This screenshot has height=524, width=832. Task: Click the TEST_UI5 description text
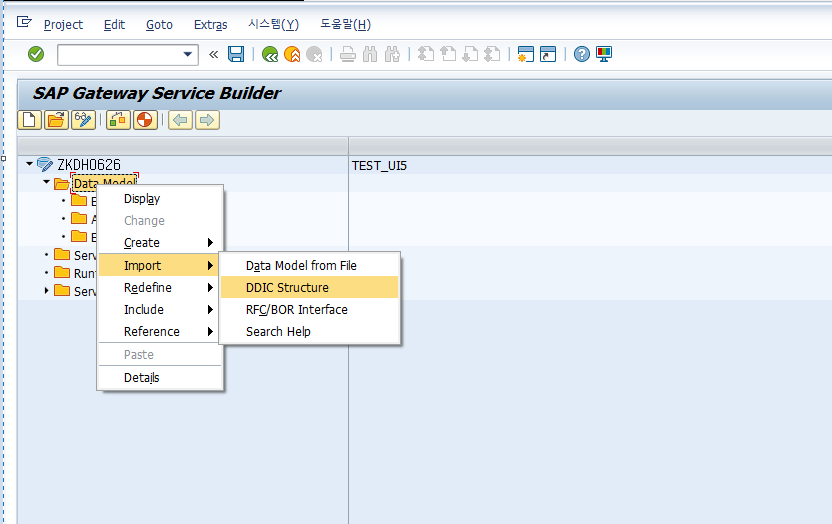[x=379, y=165]
